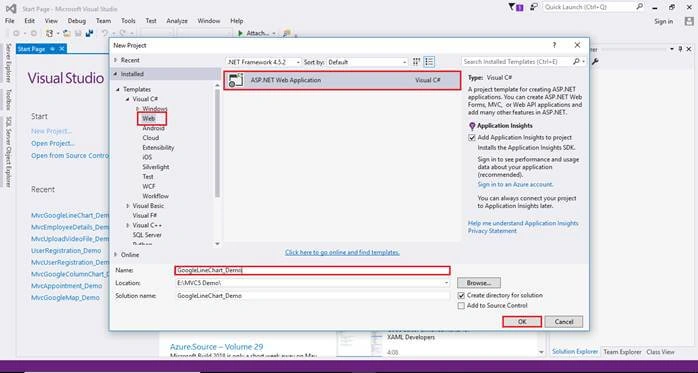Open the File menu
The image size is (698, 373).
pyautogui.click(x=10, y=21)
